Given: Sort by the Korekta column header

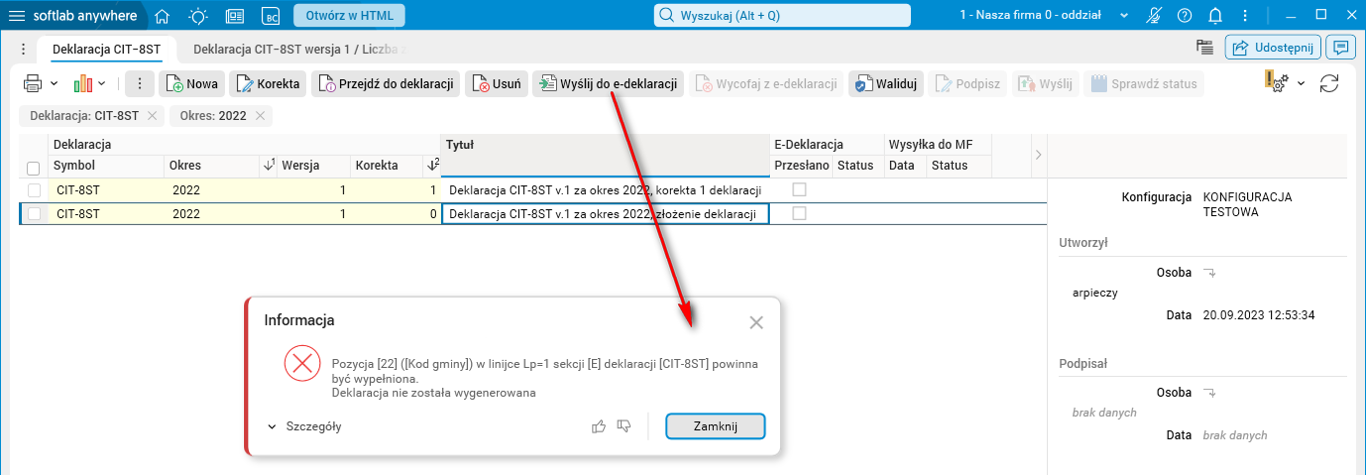Looking at the screenshot, I should click(x=396, y=165).
